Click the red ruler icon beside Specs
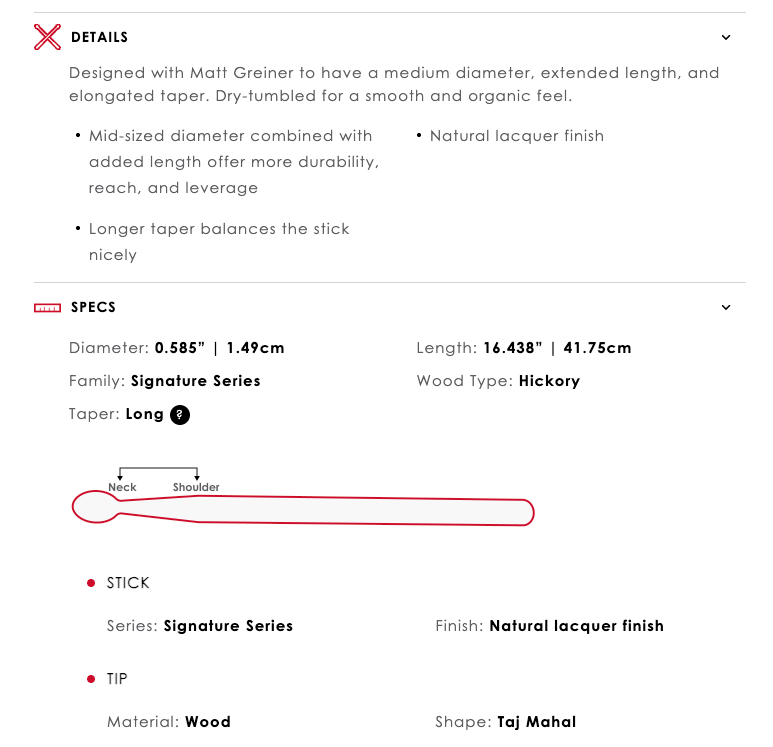The width and height of the screenshot is (773, 747). click(47, 308)
